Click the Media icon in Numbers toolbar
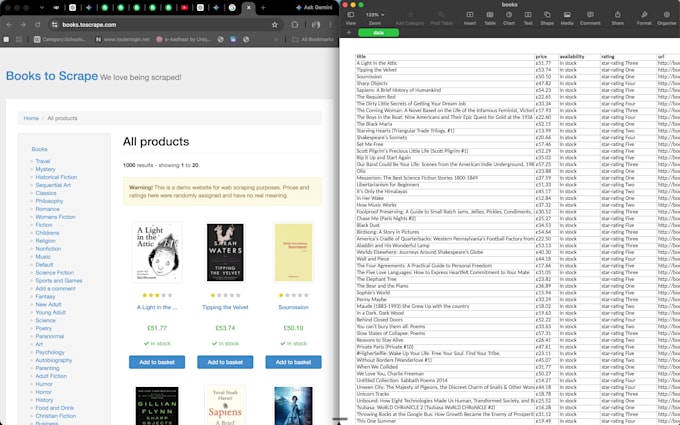The image size is (680, 425). pyautogui.click(x=567, y=18)
